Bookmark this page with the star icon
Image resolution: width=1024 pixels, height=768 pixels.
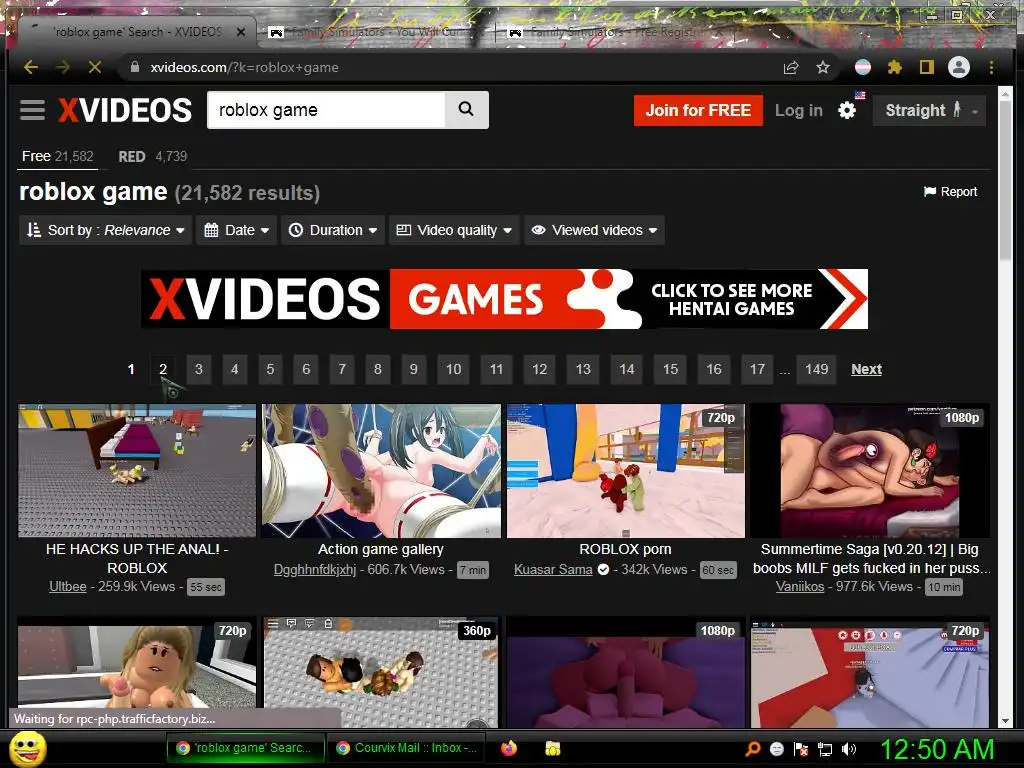[x=823, y=67]
